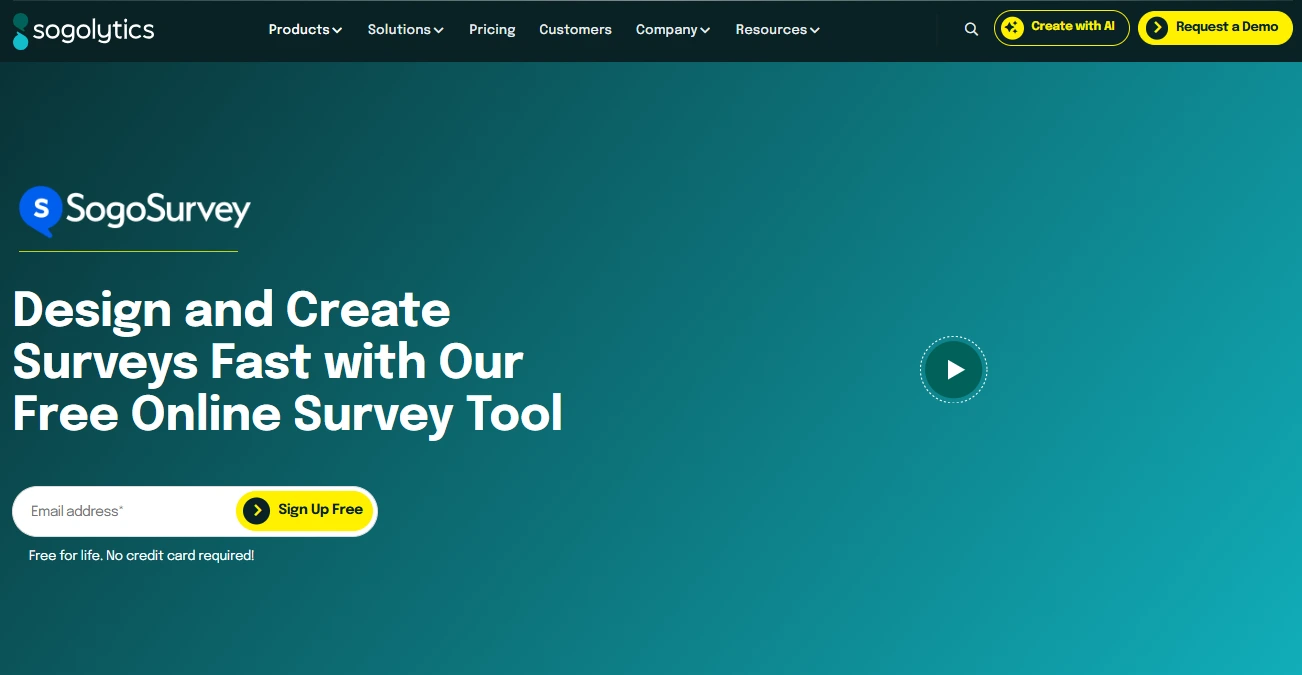Click the Sign Up Free button text

320,510
